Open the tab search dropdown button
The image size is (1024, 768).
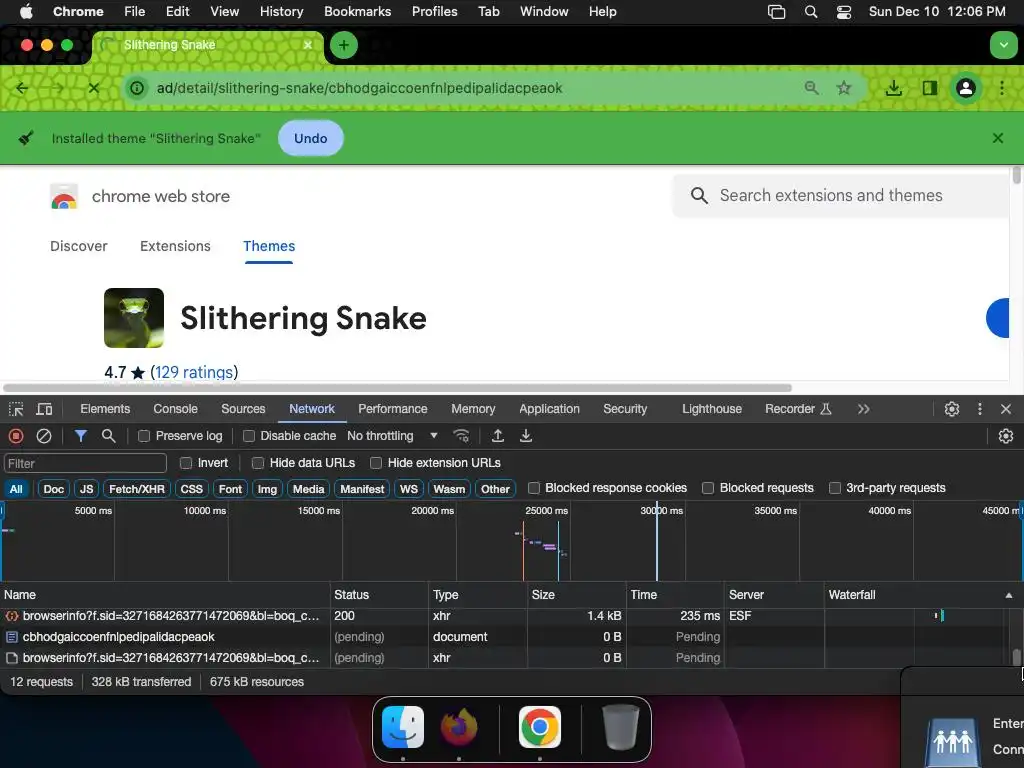click(x=1004, y=45)
